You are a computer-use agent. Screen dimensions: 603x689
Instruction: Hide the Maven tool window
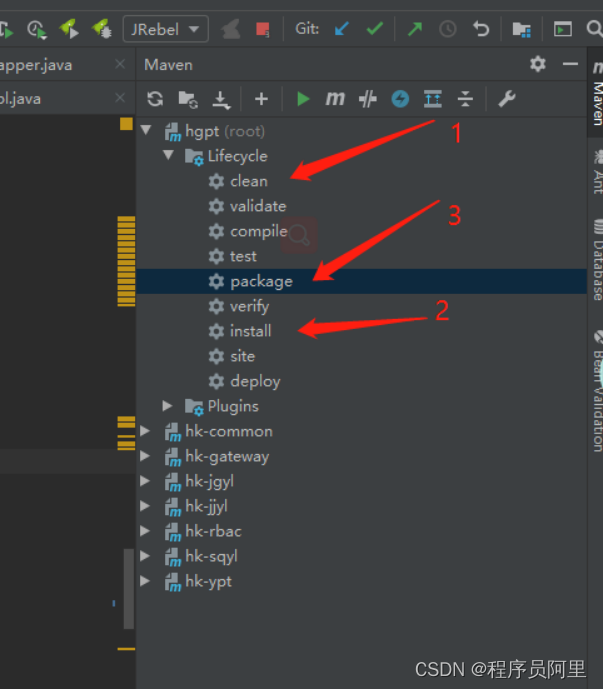pos(570,65)
